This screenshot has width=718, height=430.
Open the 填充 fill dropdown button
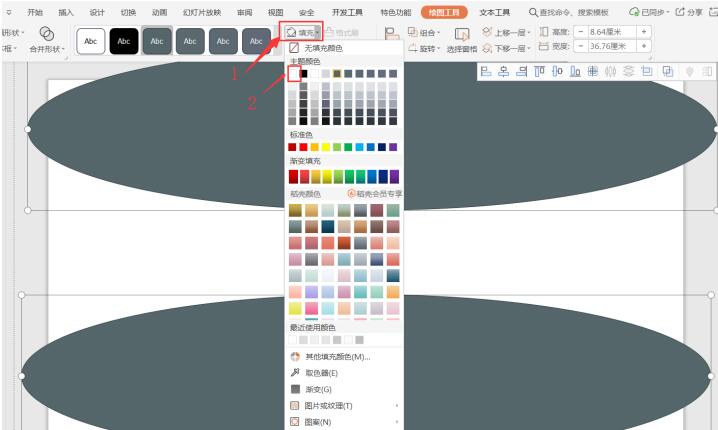click(301, 33)
